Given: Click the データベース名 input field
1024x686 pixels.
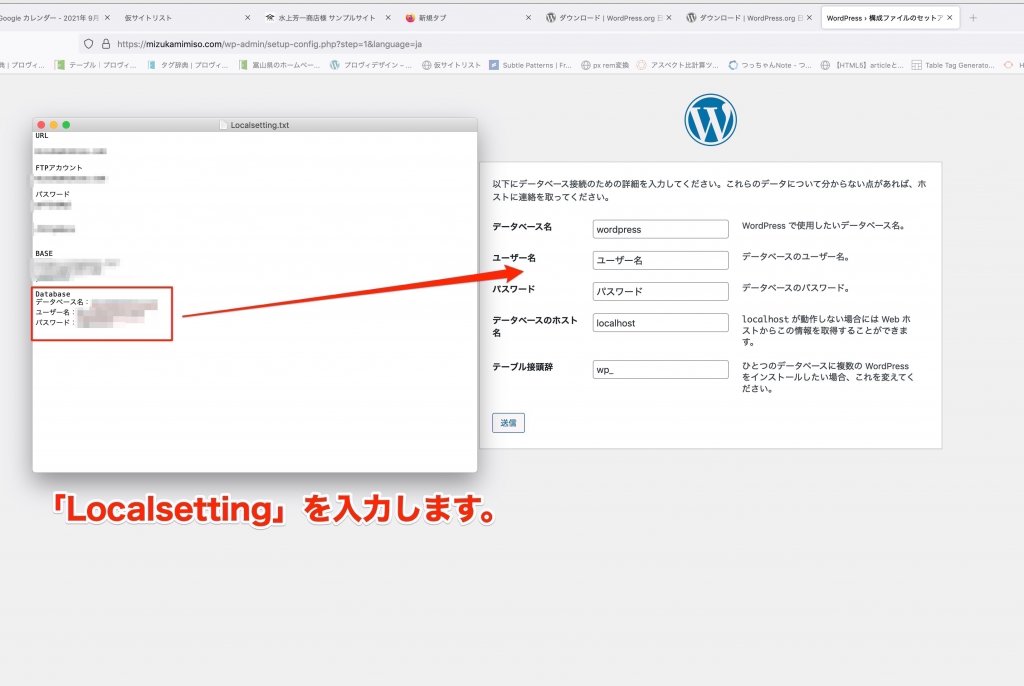Looking at the screenshot, I should [x=660, y=229].
